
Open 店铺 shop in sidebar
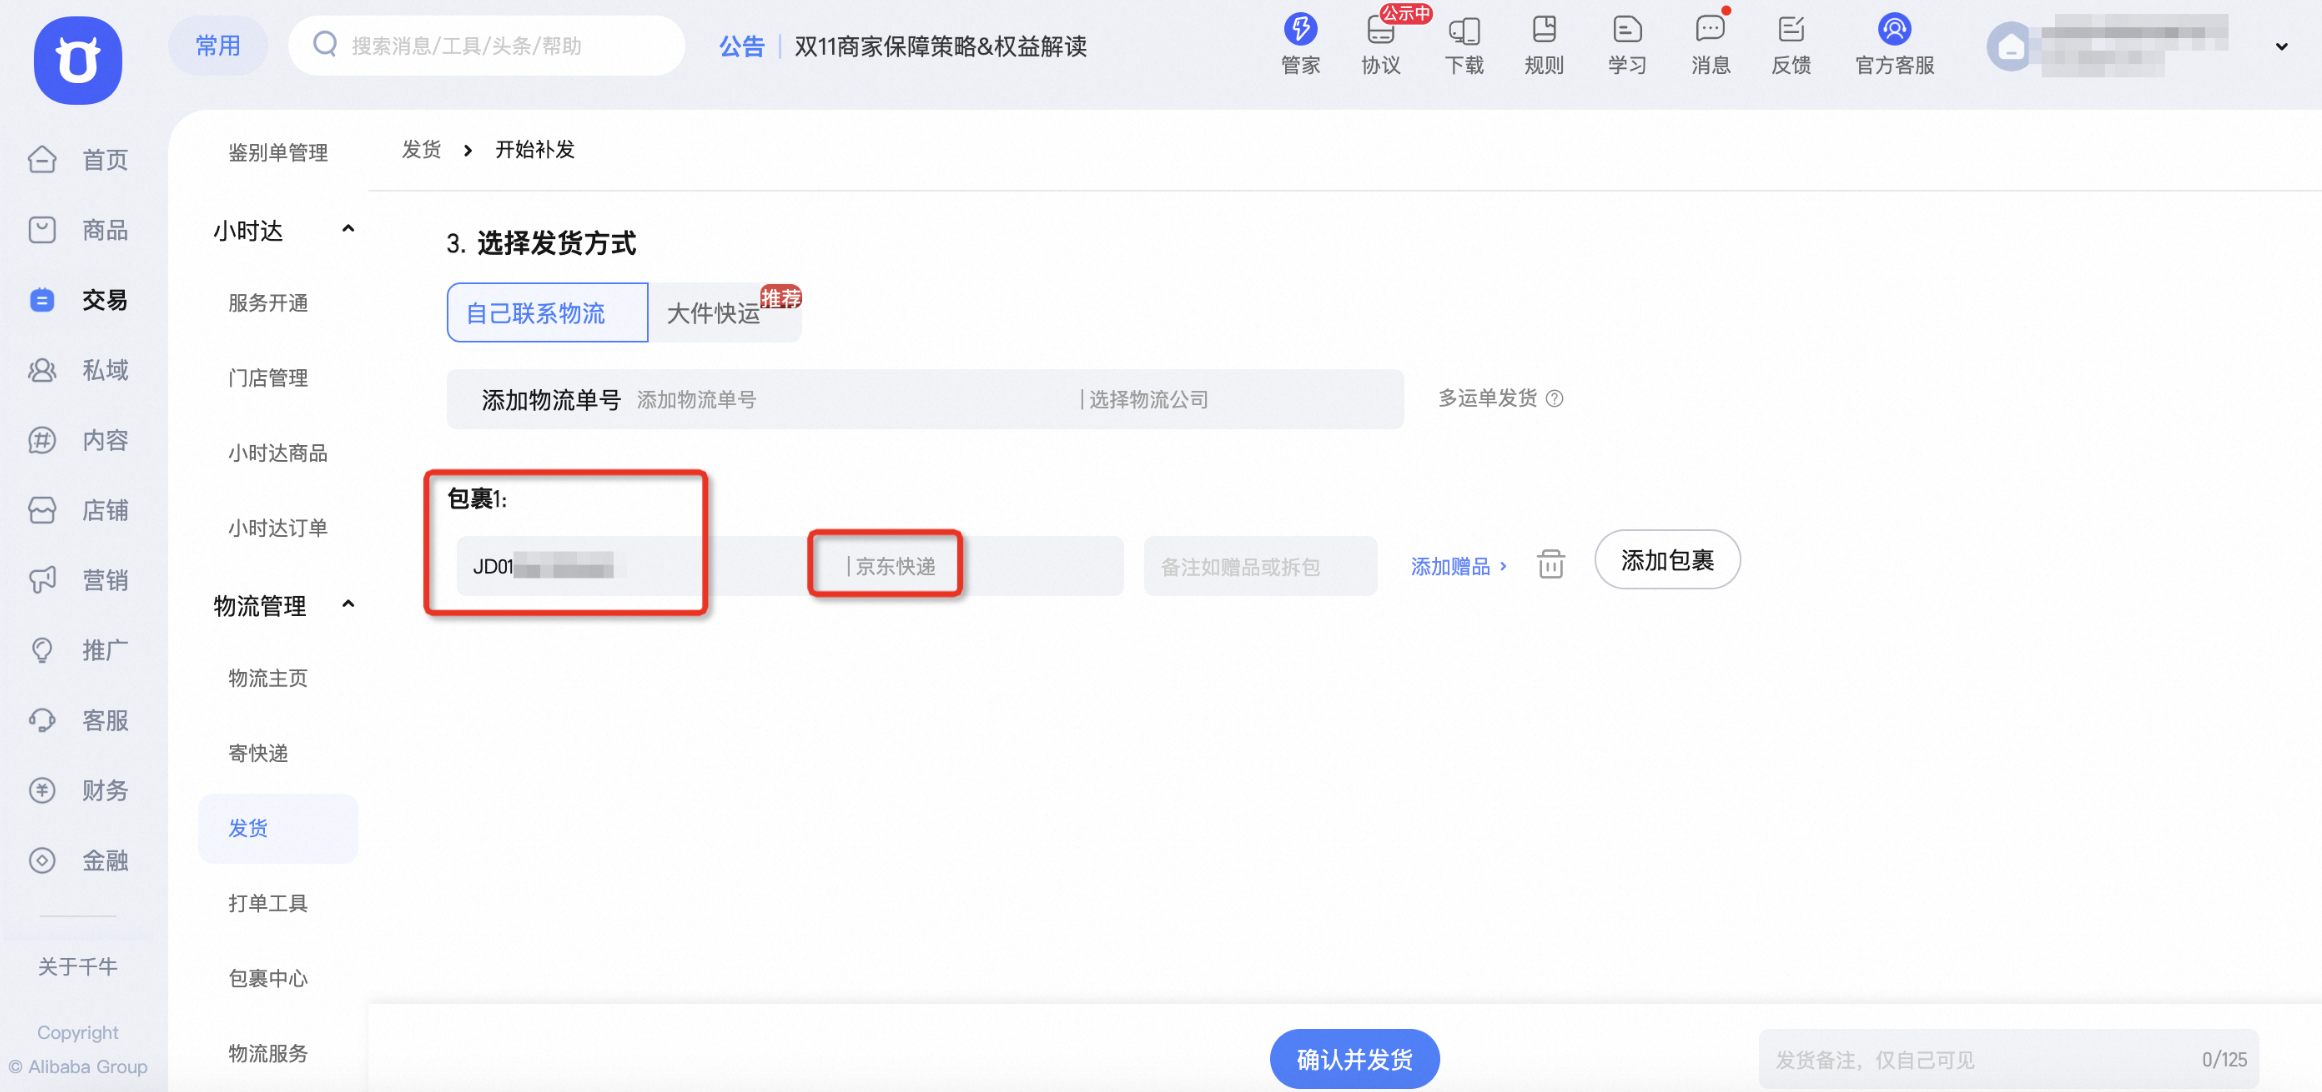pyautogui.click(x=78, y=510)
